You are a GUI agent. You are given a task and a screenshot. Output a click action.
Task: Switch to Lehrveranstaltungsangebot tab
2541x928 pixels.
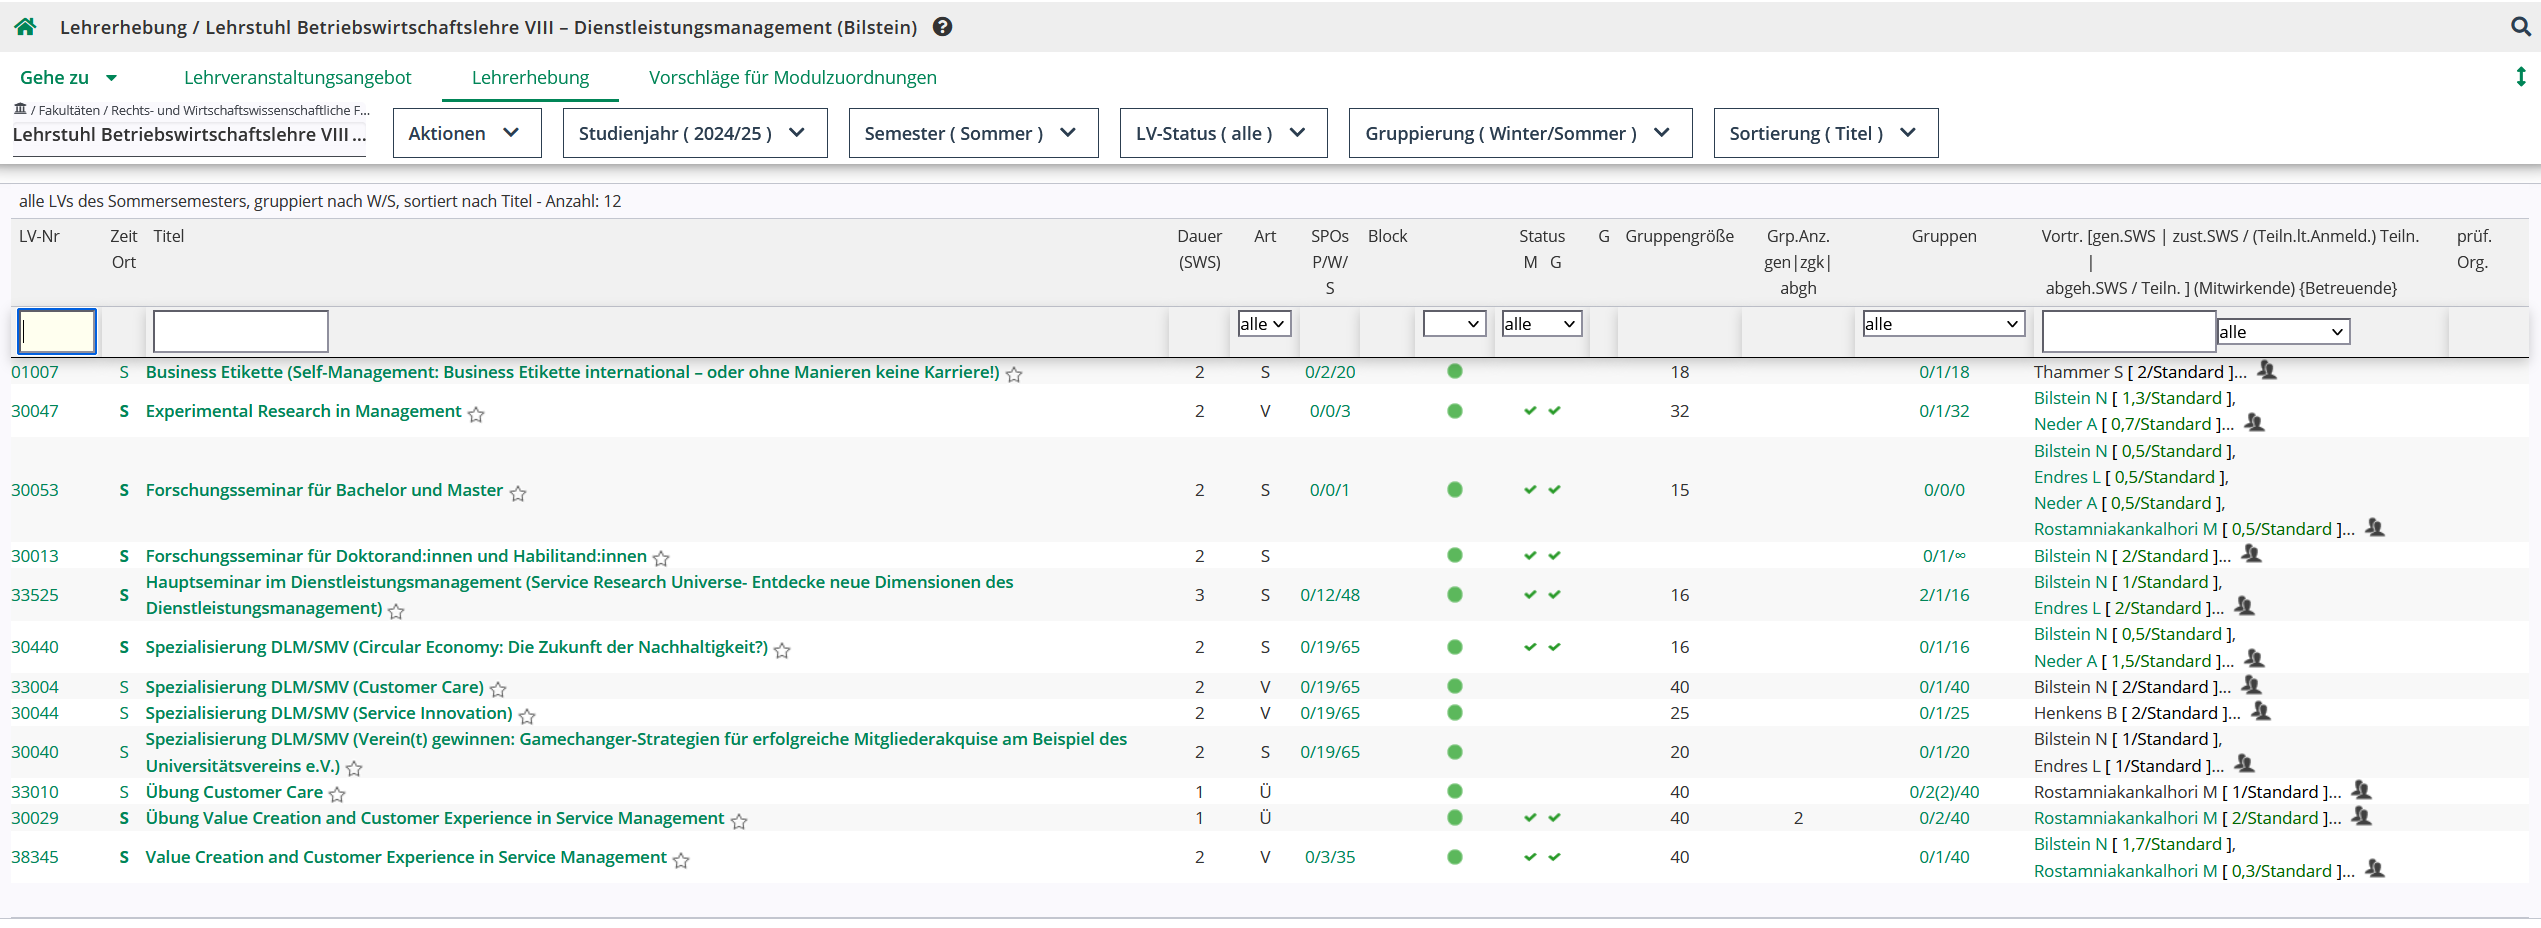297,77
